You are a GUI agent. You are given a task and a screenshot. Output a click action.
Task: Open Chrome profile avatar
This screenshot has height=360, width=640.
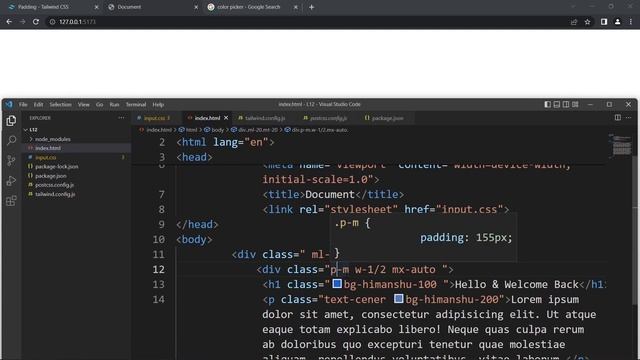[x=618, y=22]
